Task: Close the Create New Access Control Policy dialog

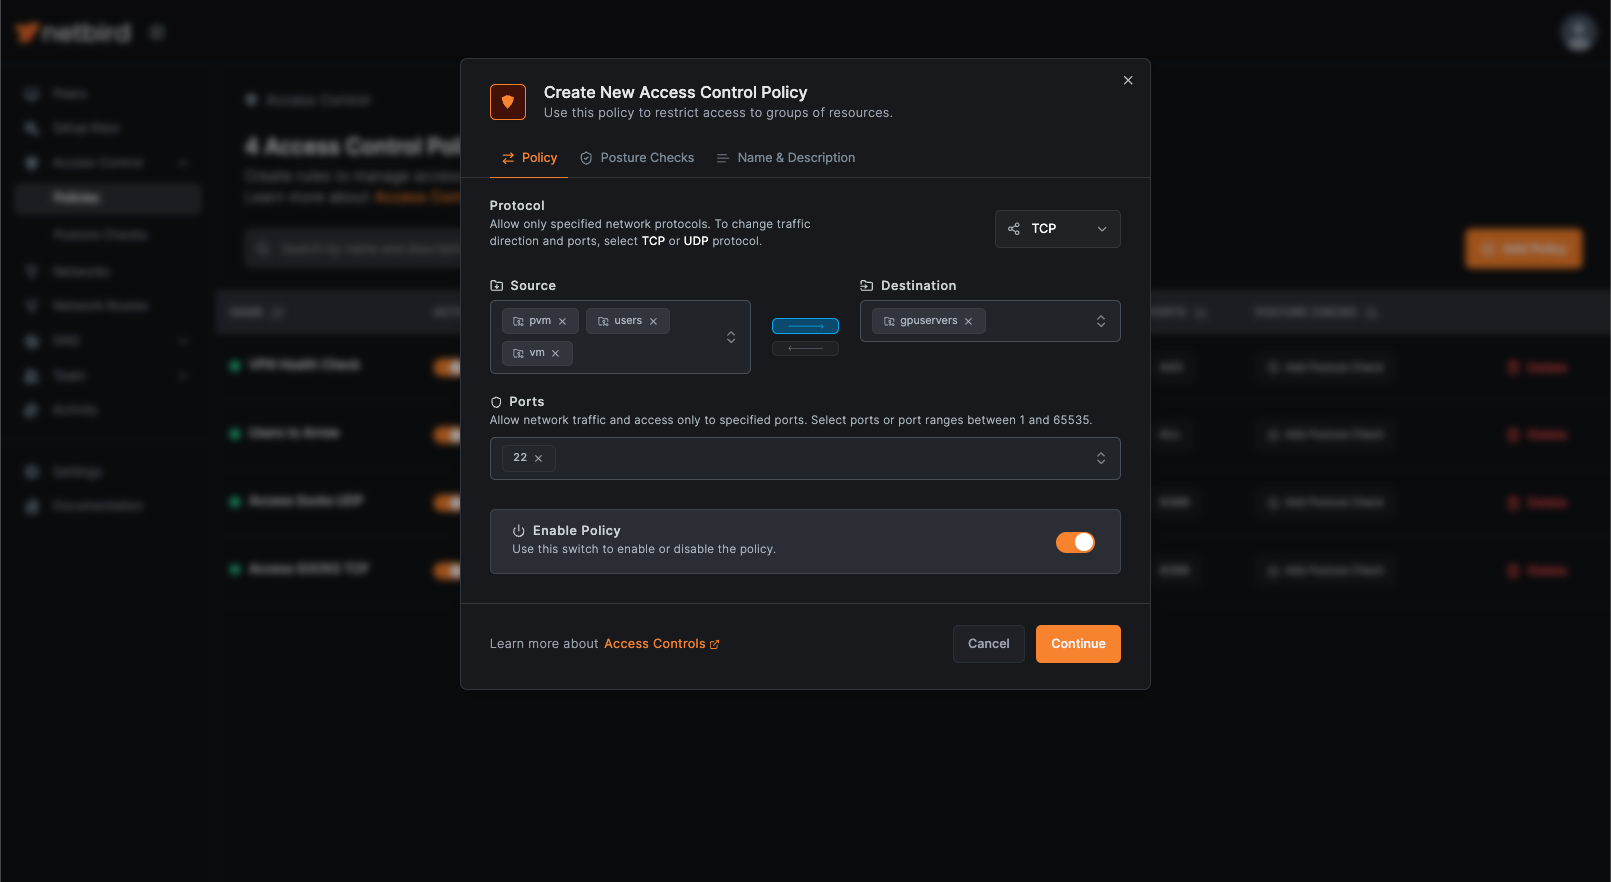Action: click(x=1128, y=80)
